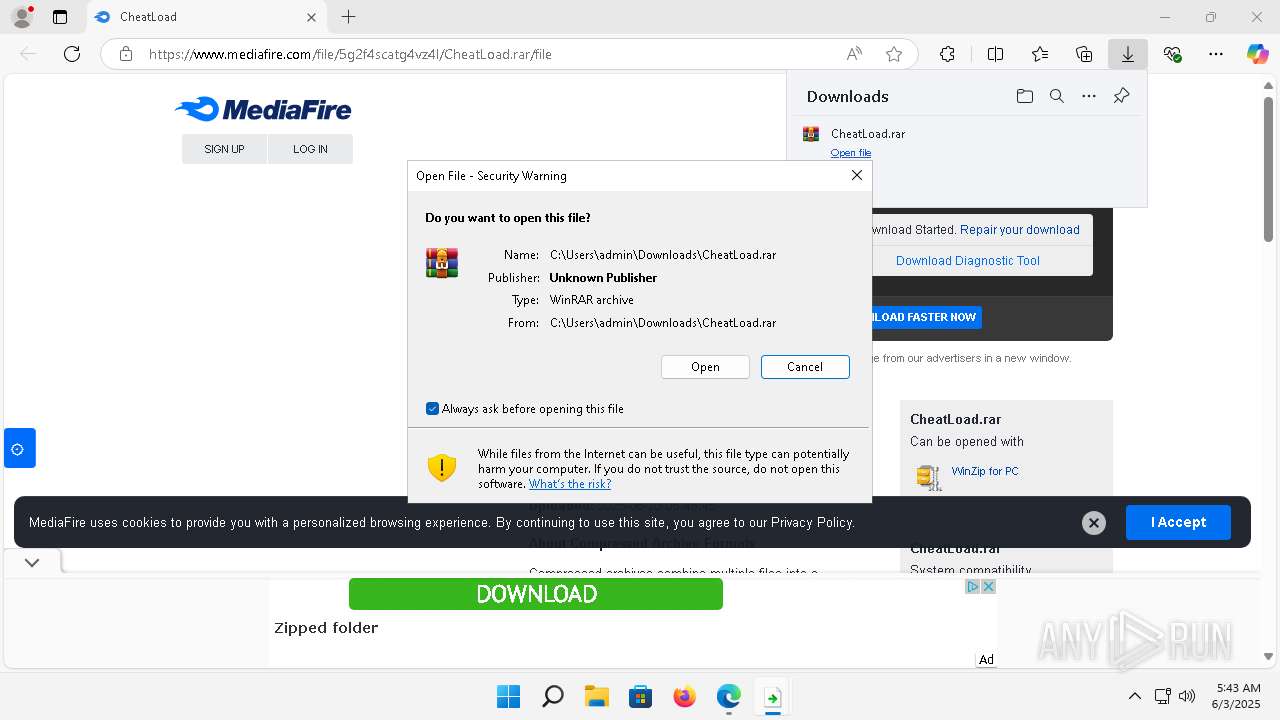Click the Read aloud icon
Image resolution: width=1280 pixels, height=720 pixels.
[x=854, y=54]
